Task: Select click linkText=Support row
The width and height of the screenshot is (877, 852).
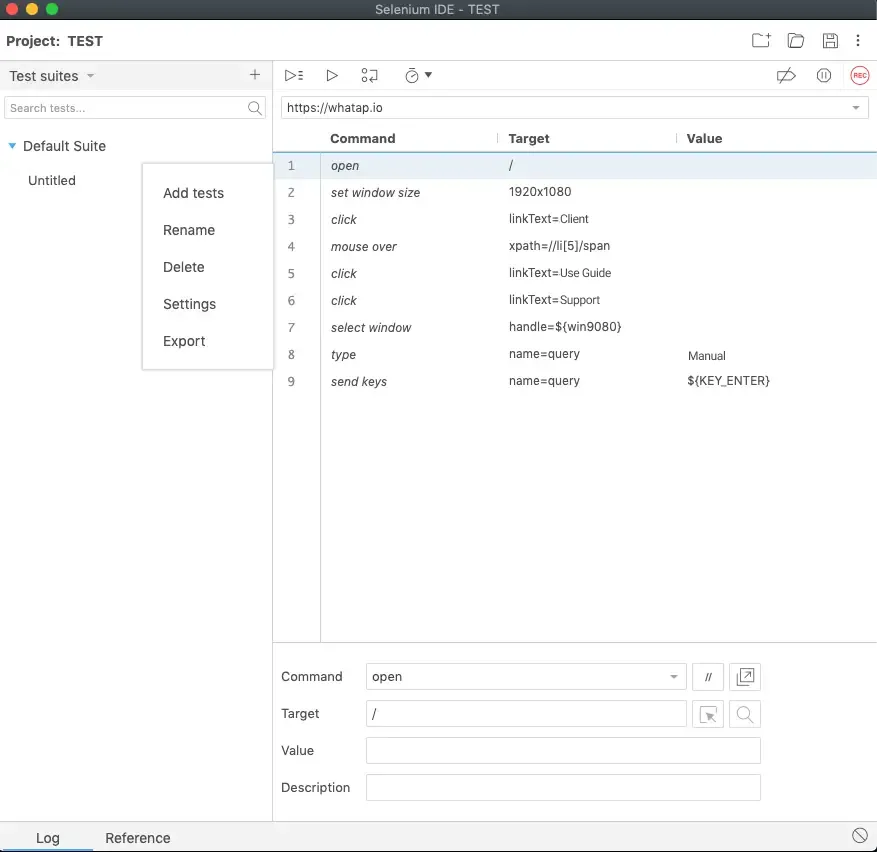Action: coord(574,300)
